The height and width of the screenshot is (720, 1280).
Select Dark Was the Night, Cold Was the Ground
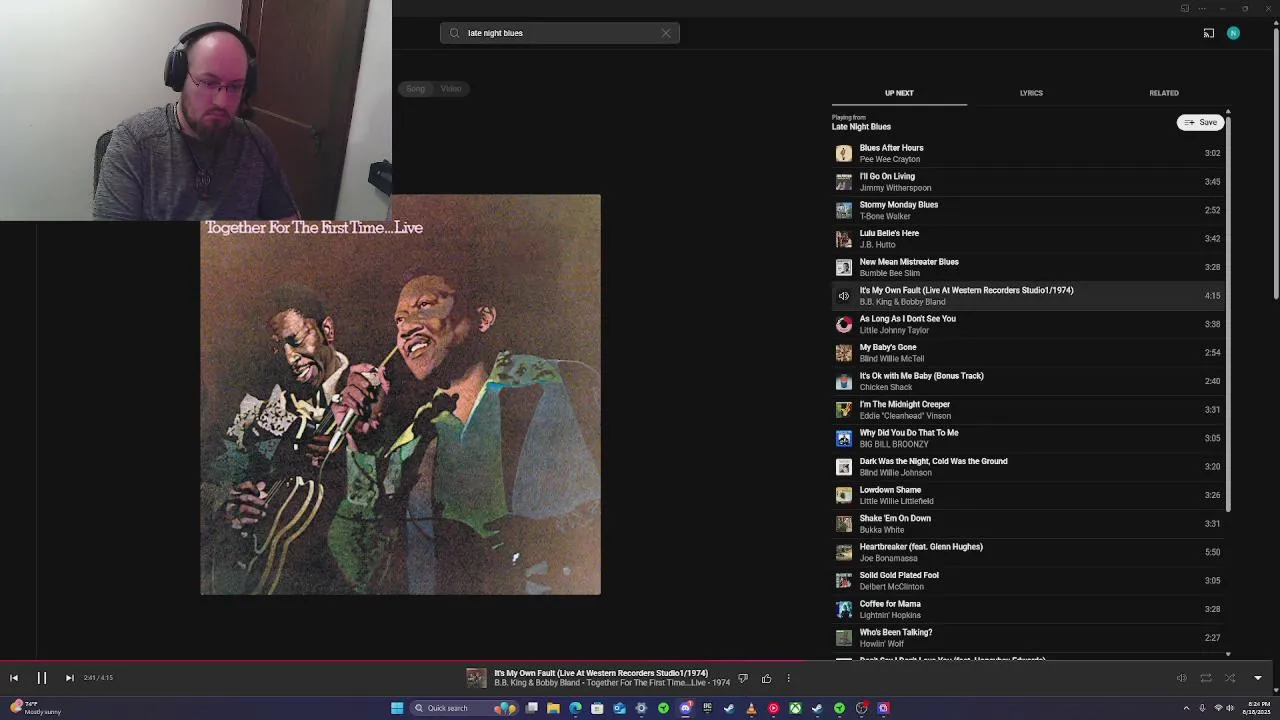(x=1028, y=467)
